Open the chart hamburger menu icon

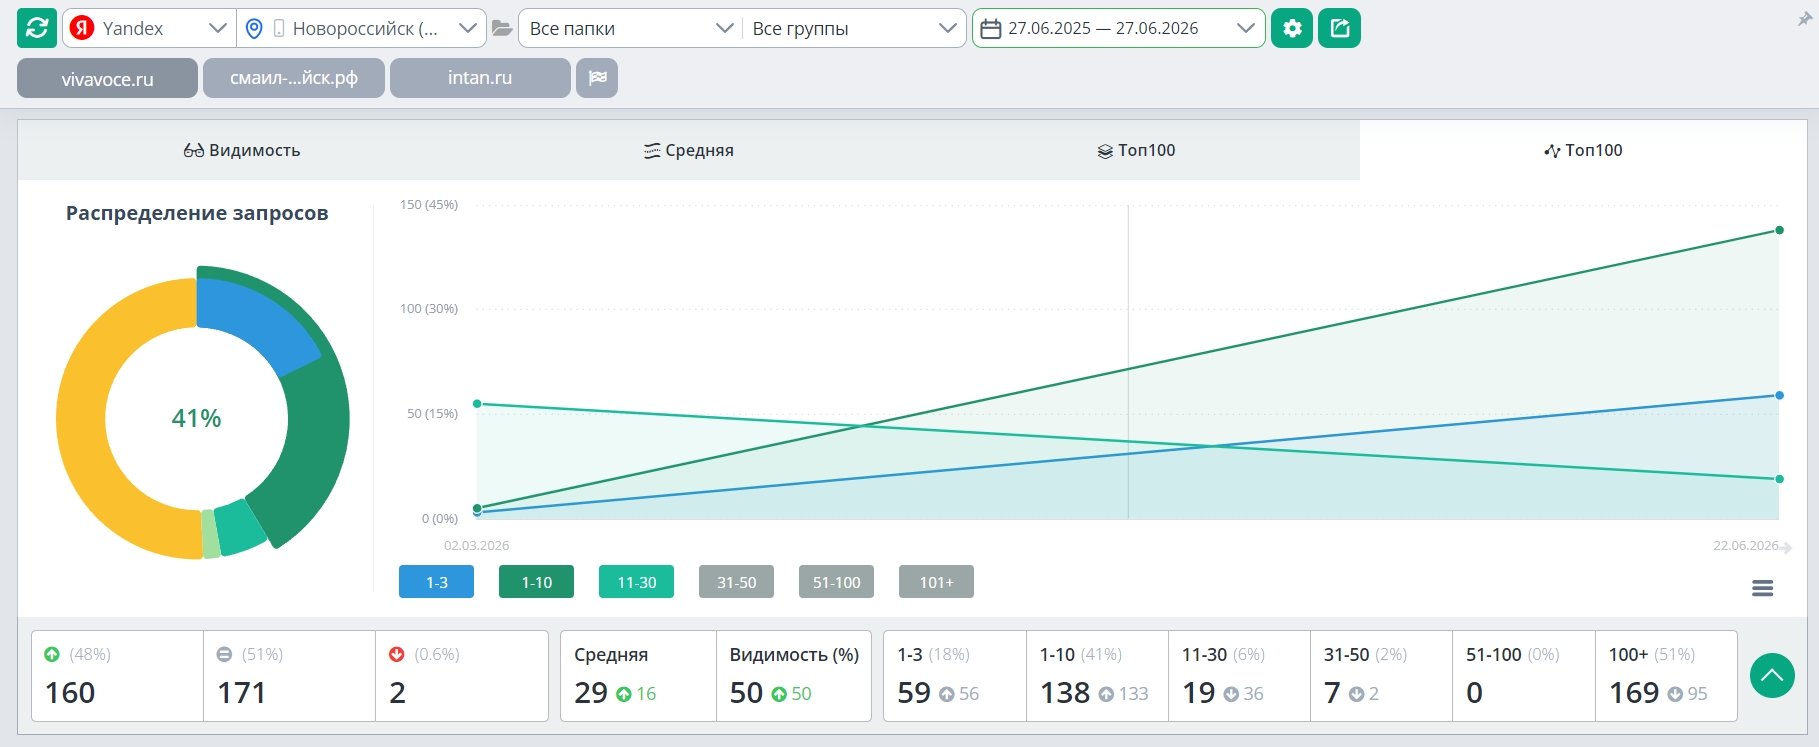click(1763, 588)
